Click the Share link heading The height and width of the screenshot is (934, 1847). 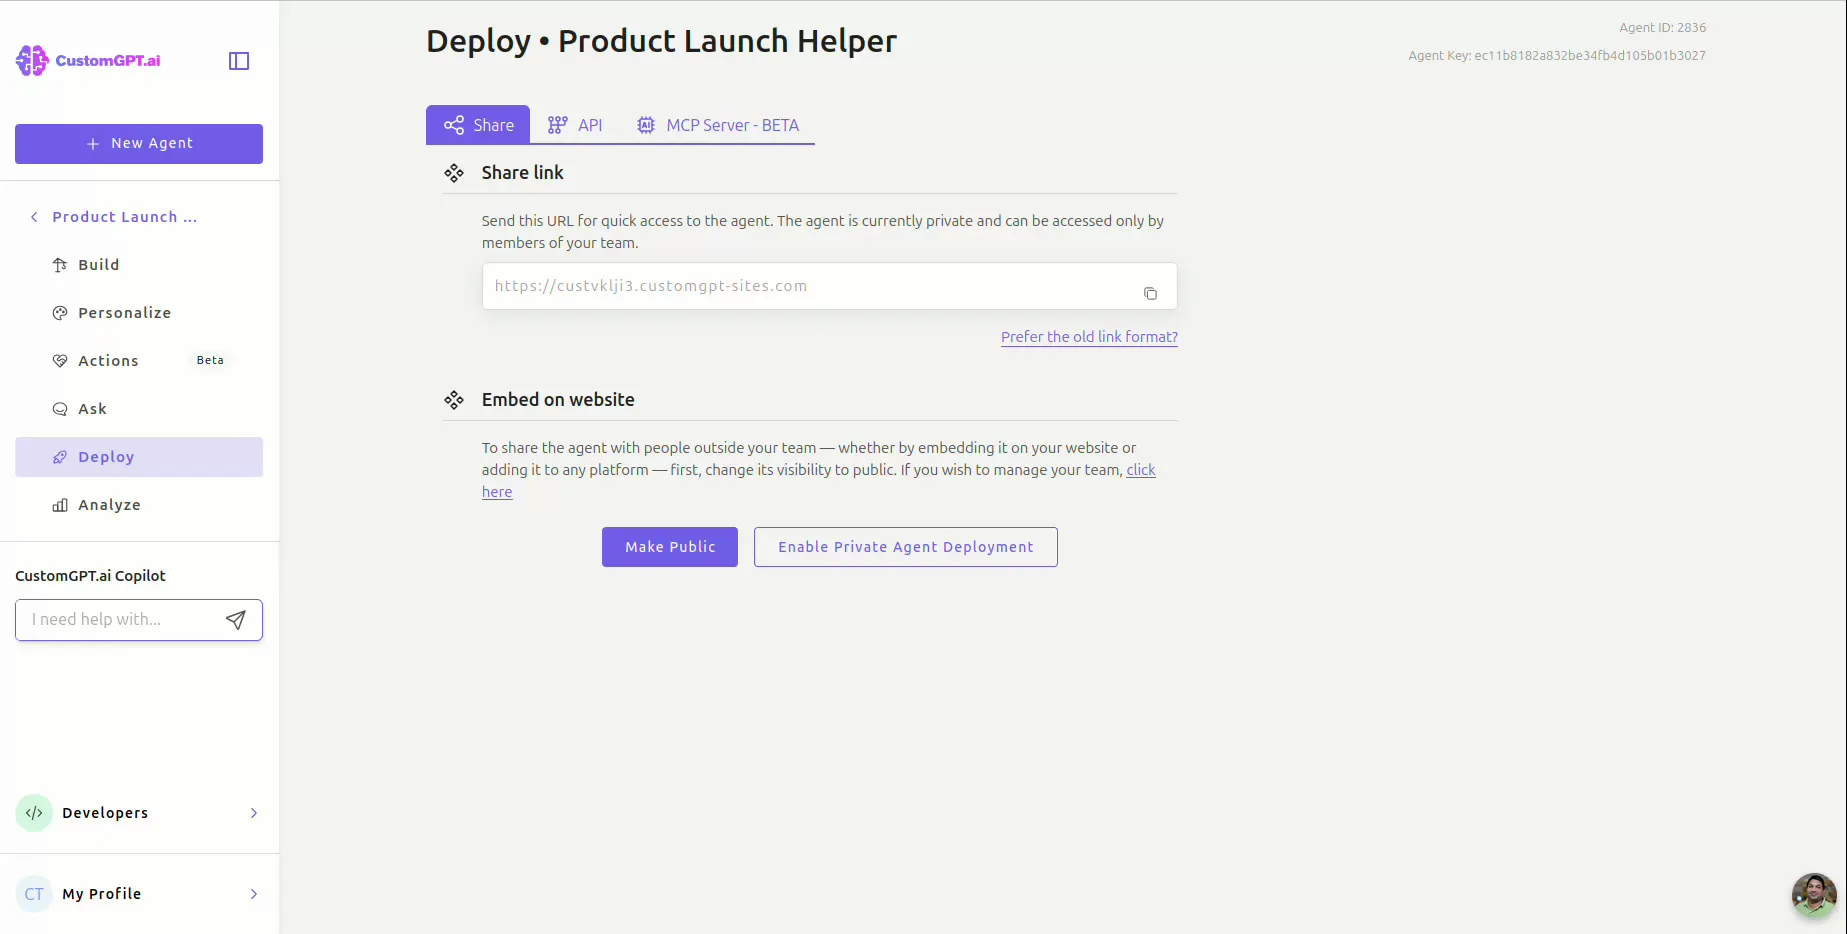tap(523, 173)
